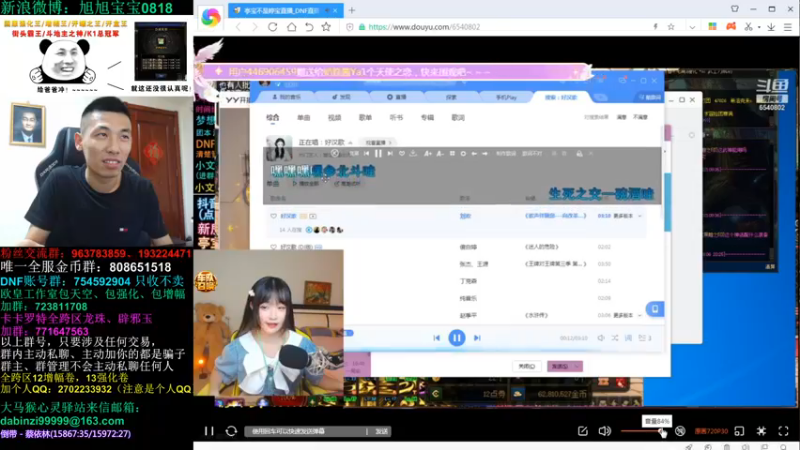Go to the browser home page icon
The image size is (800, 450).
pos(291,27)
